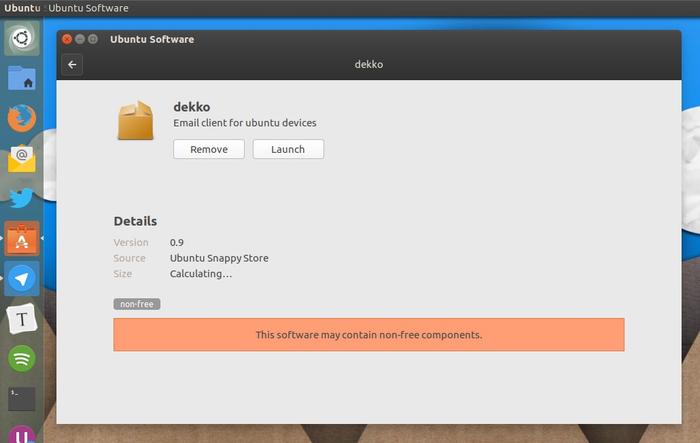The width and height of the screenshot is (700, 443).
Task: Click the dekko package box icon
Action: click(x=136, y=121)
